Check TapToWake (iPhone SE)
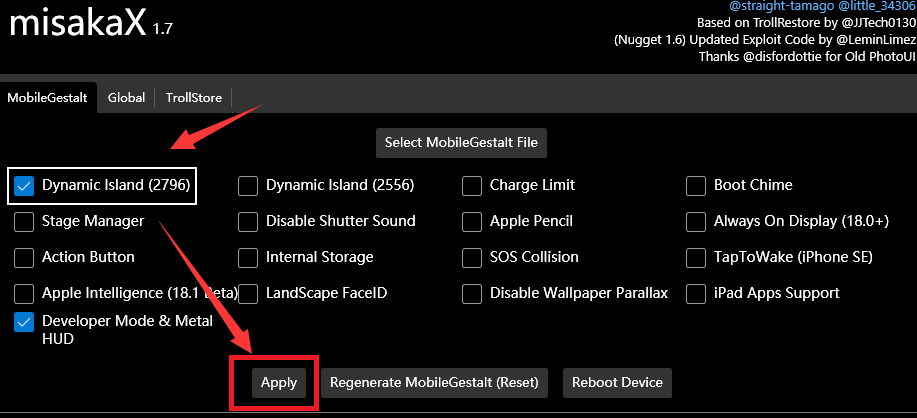 click(x=697, y=257)
